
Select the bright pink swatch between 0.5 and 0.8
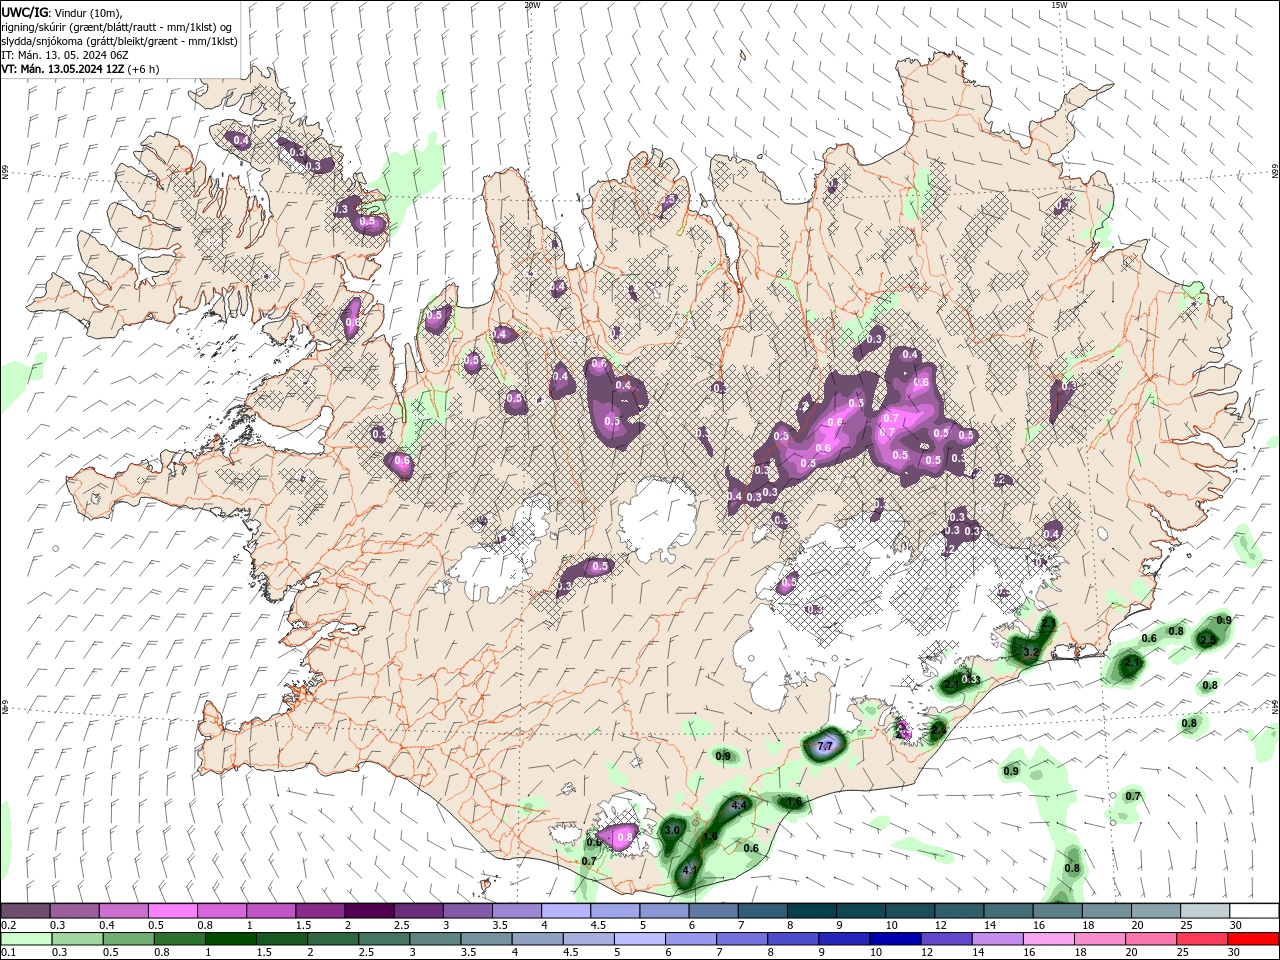click(172, 911)
